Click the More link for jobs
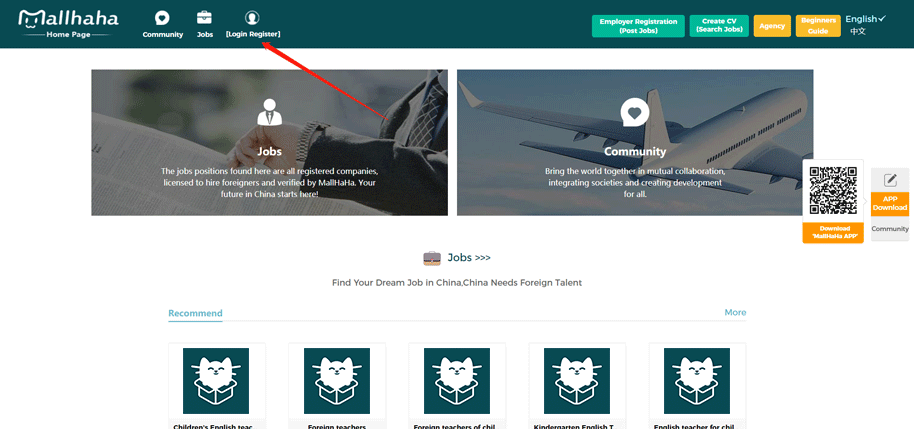Image resolution: width=914 pixels, height=429 pixels. 735,312
